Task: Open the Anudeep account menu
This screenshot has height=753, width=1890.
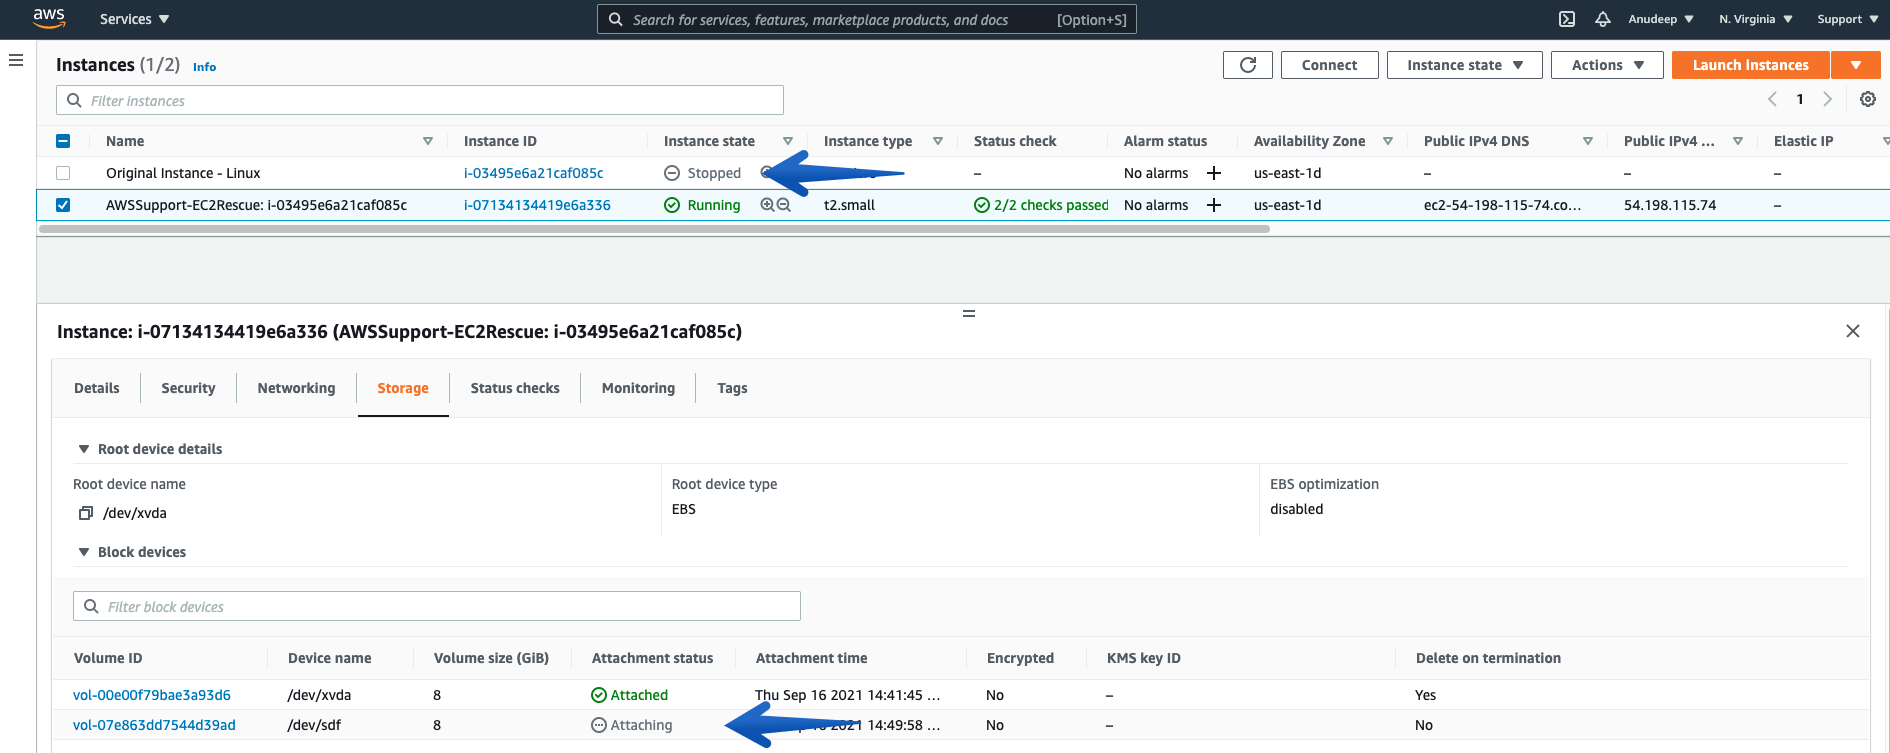Action: 1660,19
